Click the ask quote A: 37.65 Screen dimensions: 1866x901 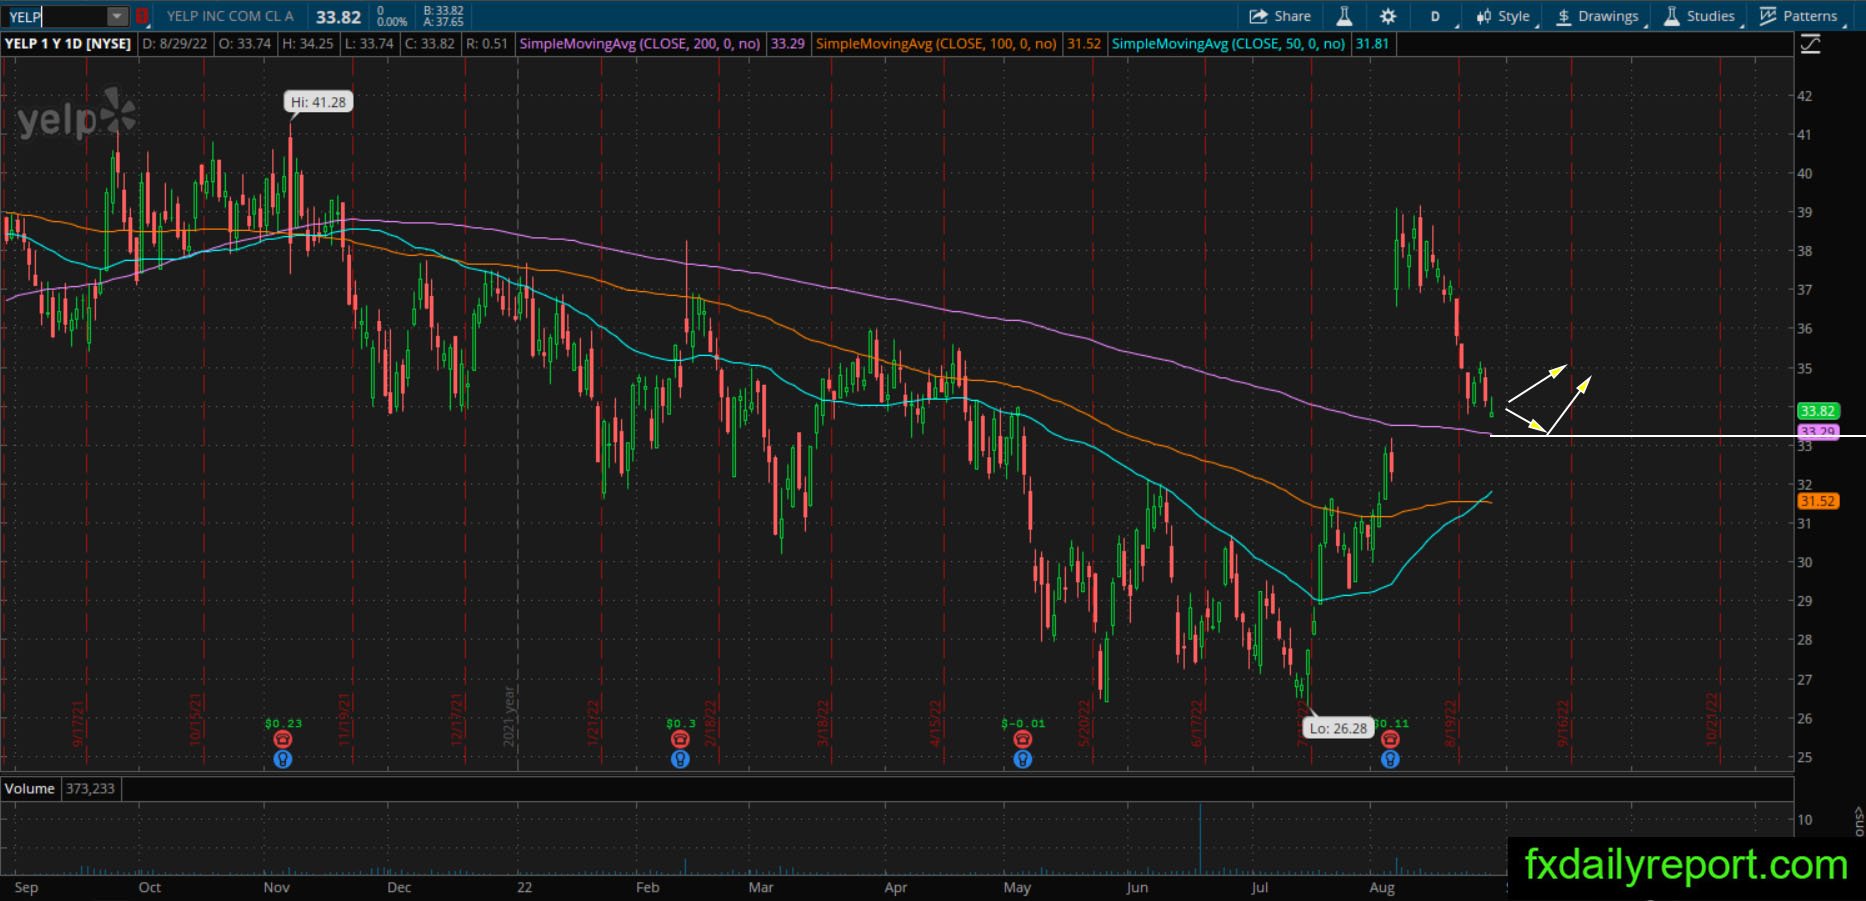[443, 22]
